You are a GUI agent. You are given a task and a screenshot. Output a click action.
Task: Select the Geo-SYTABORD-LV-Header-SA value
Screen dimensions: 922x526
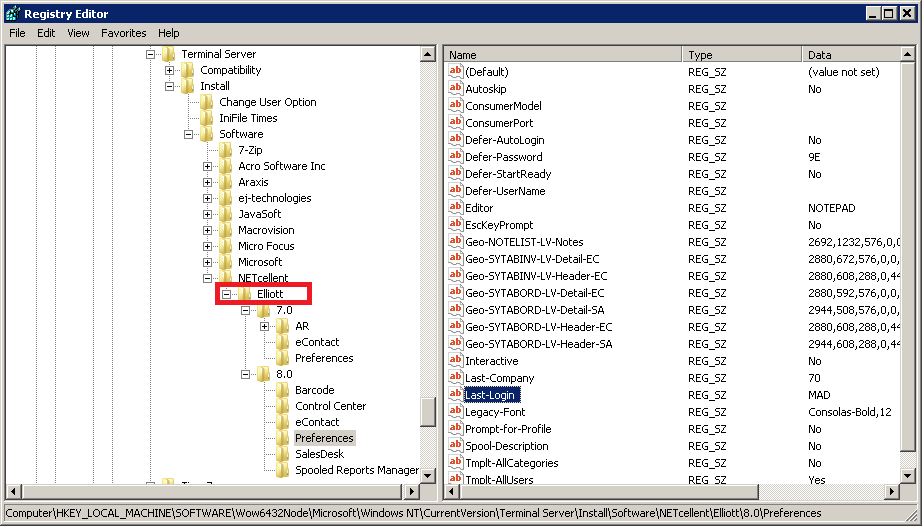click(x=539, y=344)
